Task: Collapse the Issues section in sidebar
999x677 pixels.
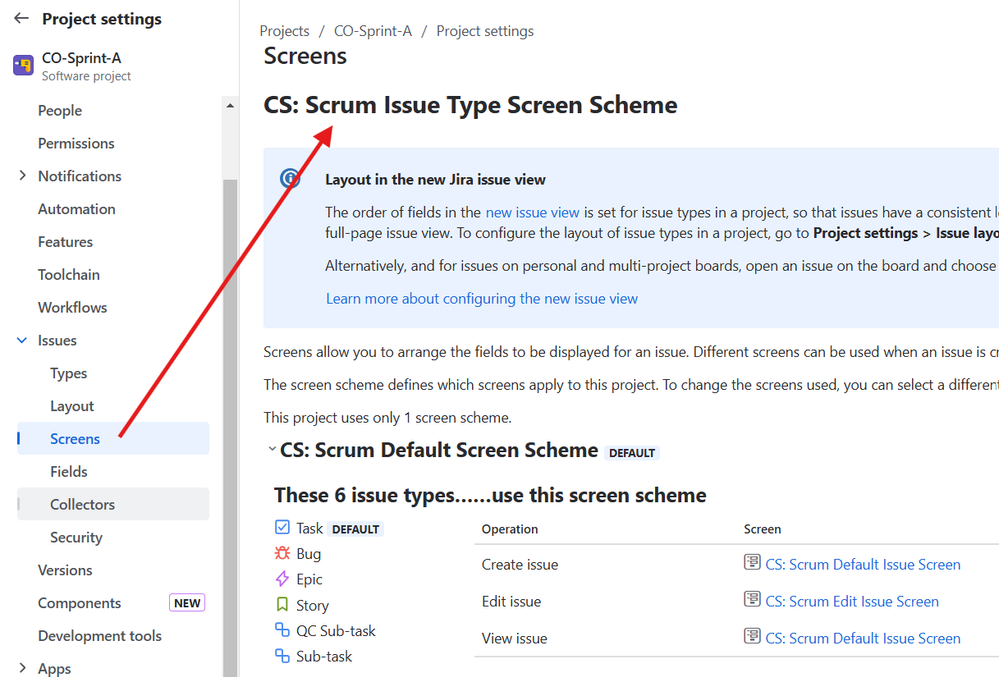Action: click(x=22, y=340)
